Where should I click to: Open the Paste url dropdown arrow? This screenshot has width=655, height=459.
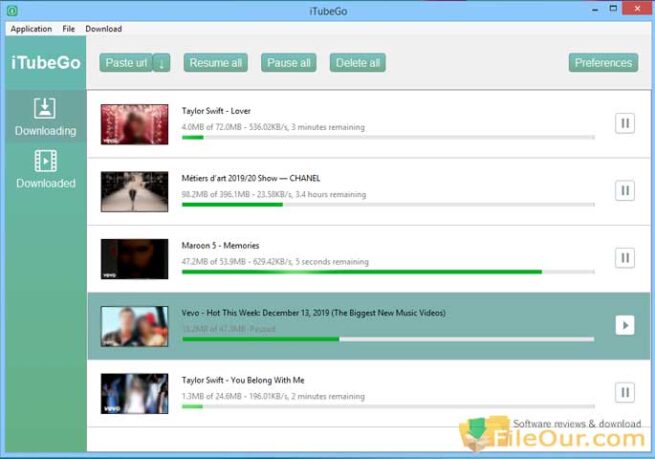[162, 63]
